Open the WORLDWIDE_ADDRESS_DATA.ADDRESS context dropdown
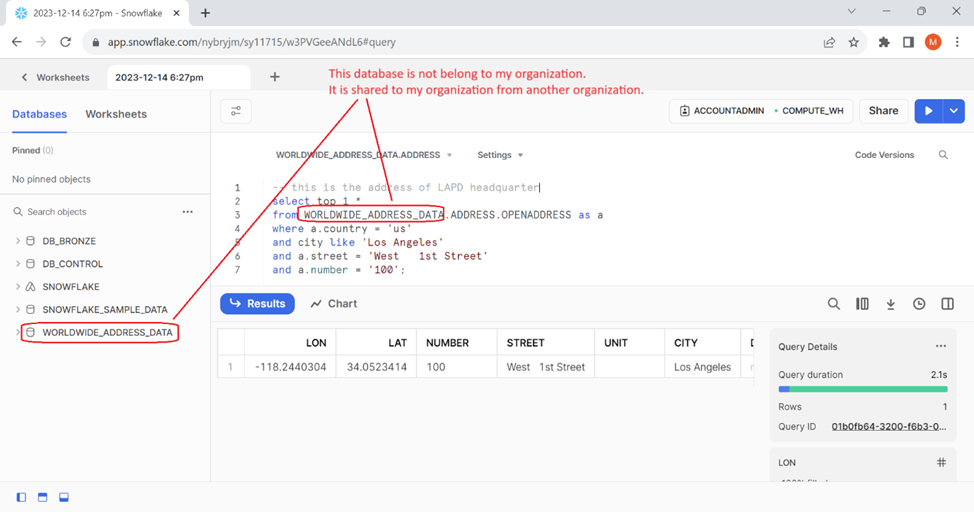974x512 pixels. click(x=364, y=155)
